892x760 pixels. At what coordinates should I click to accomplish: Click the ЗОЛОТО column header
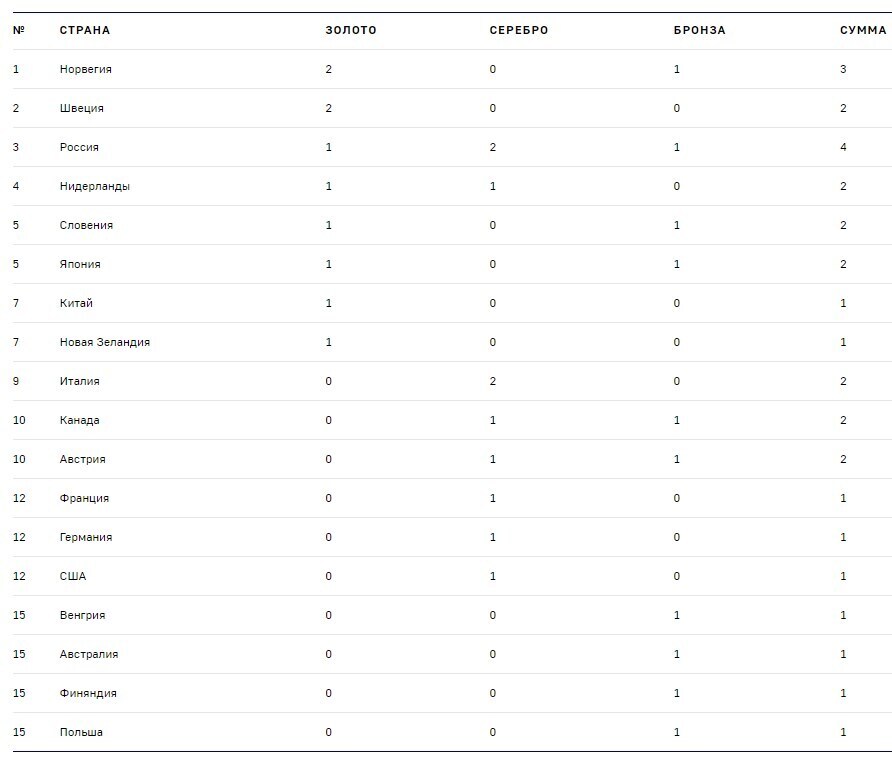[x=351, y=30]
